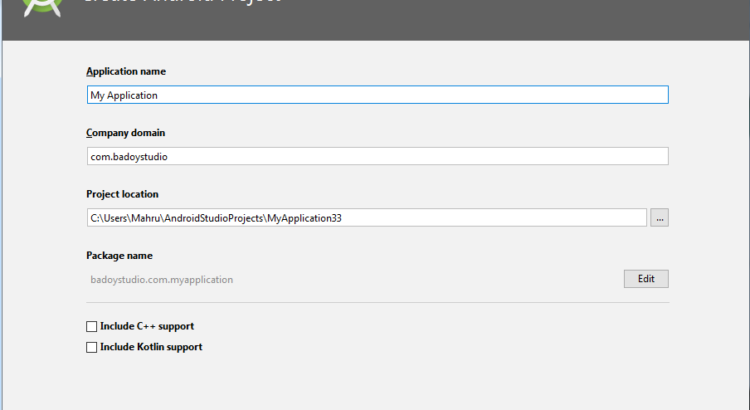This screenshot has height=410, width=750.
Task: Toggle the Include Kotlin support checkbox
Action: [92, 347]
